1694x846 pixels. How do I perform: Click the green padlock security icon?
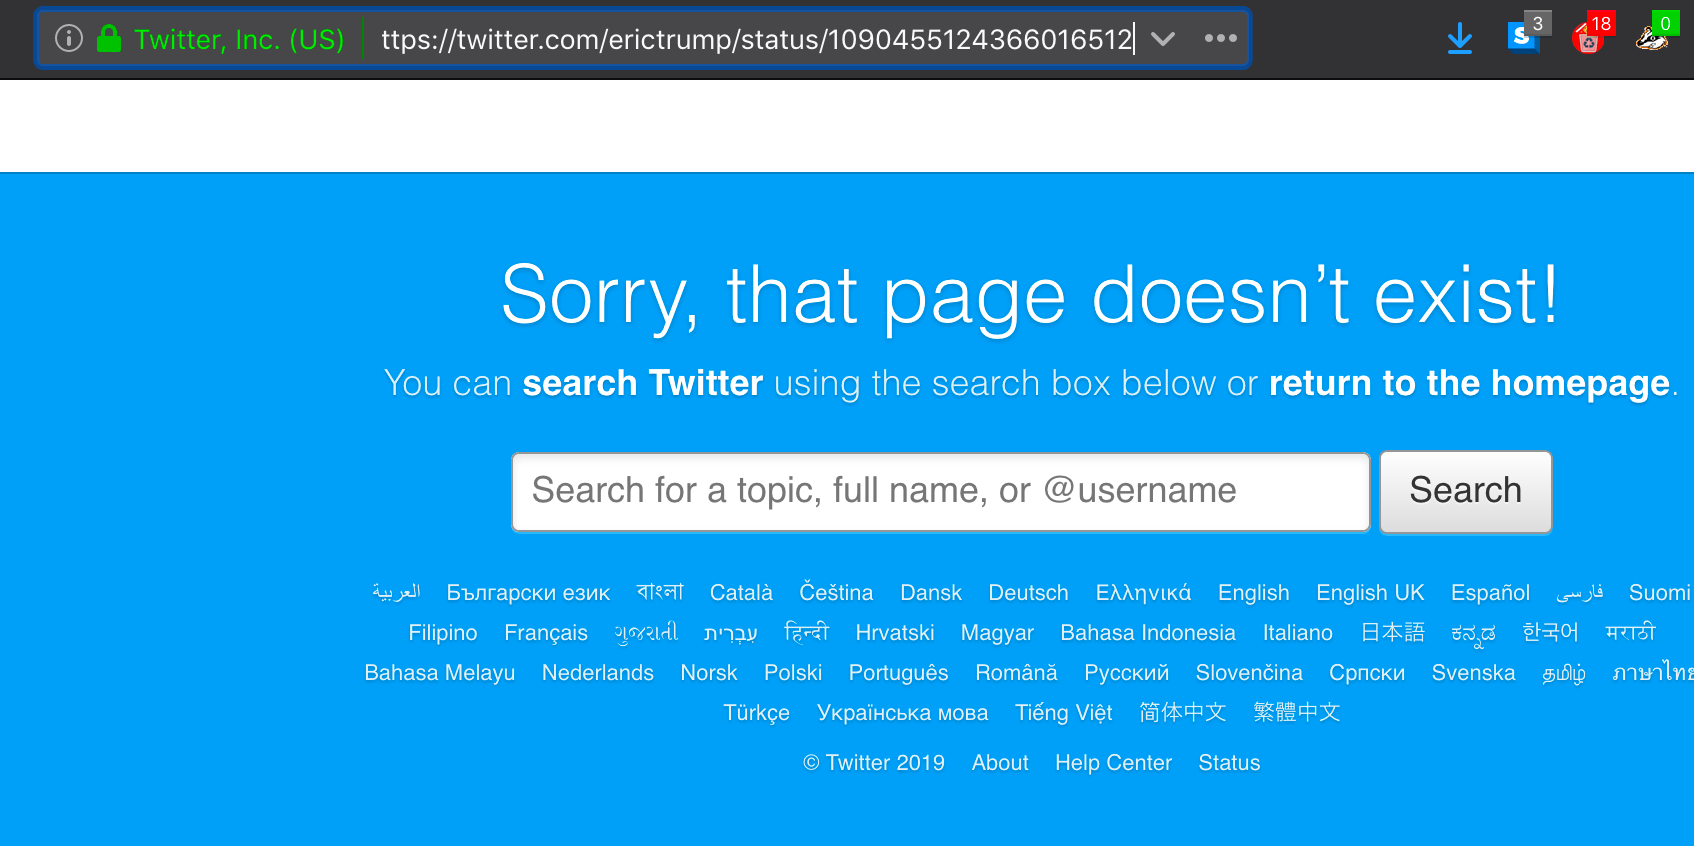[109, 38]
